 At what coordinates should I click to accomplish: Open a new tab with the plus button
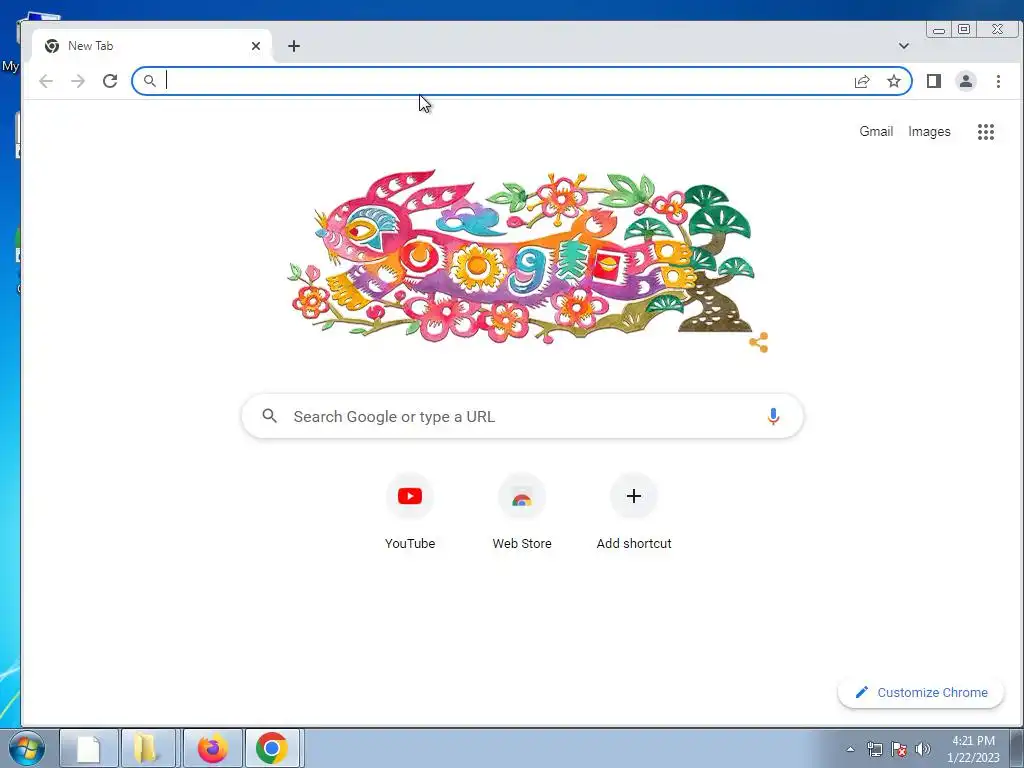point(294,46)
